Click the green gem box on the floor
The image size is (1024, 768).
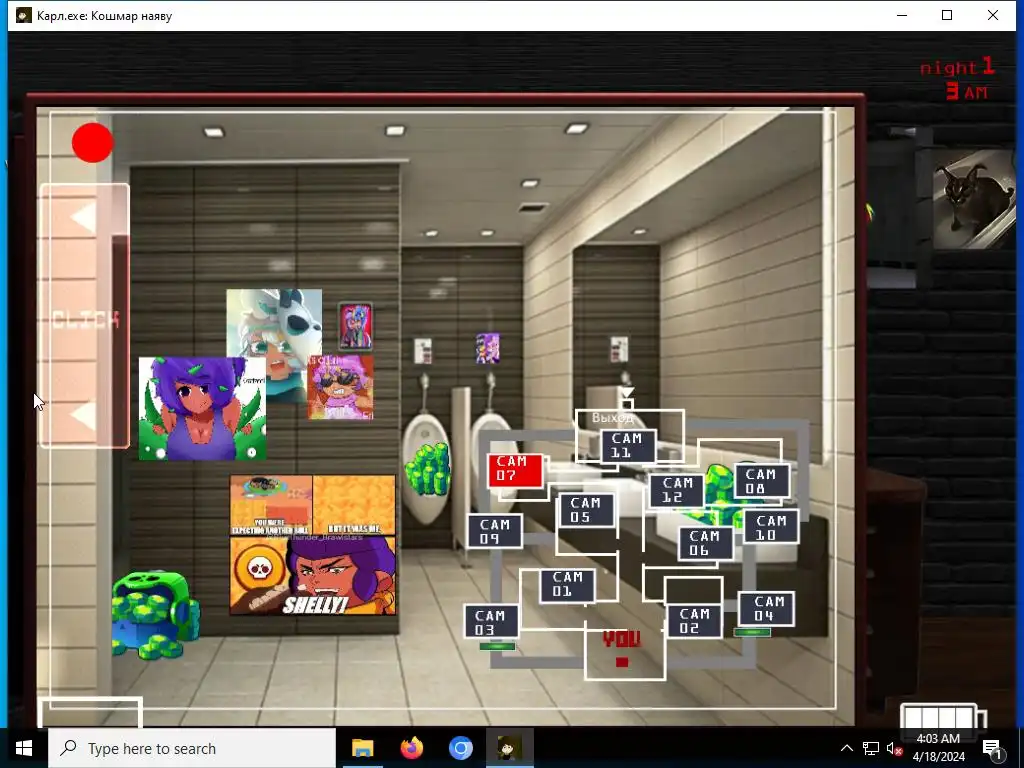pyautogui.click(x=155, y=615)
